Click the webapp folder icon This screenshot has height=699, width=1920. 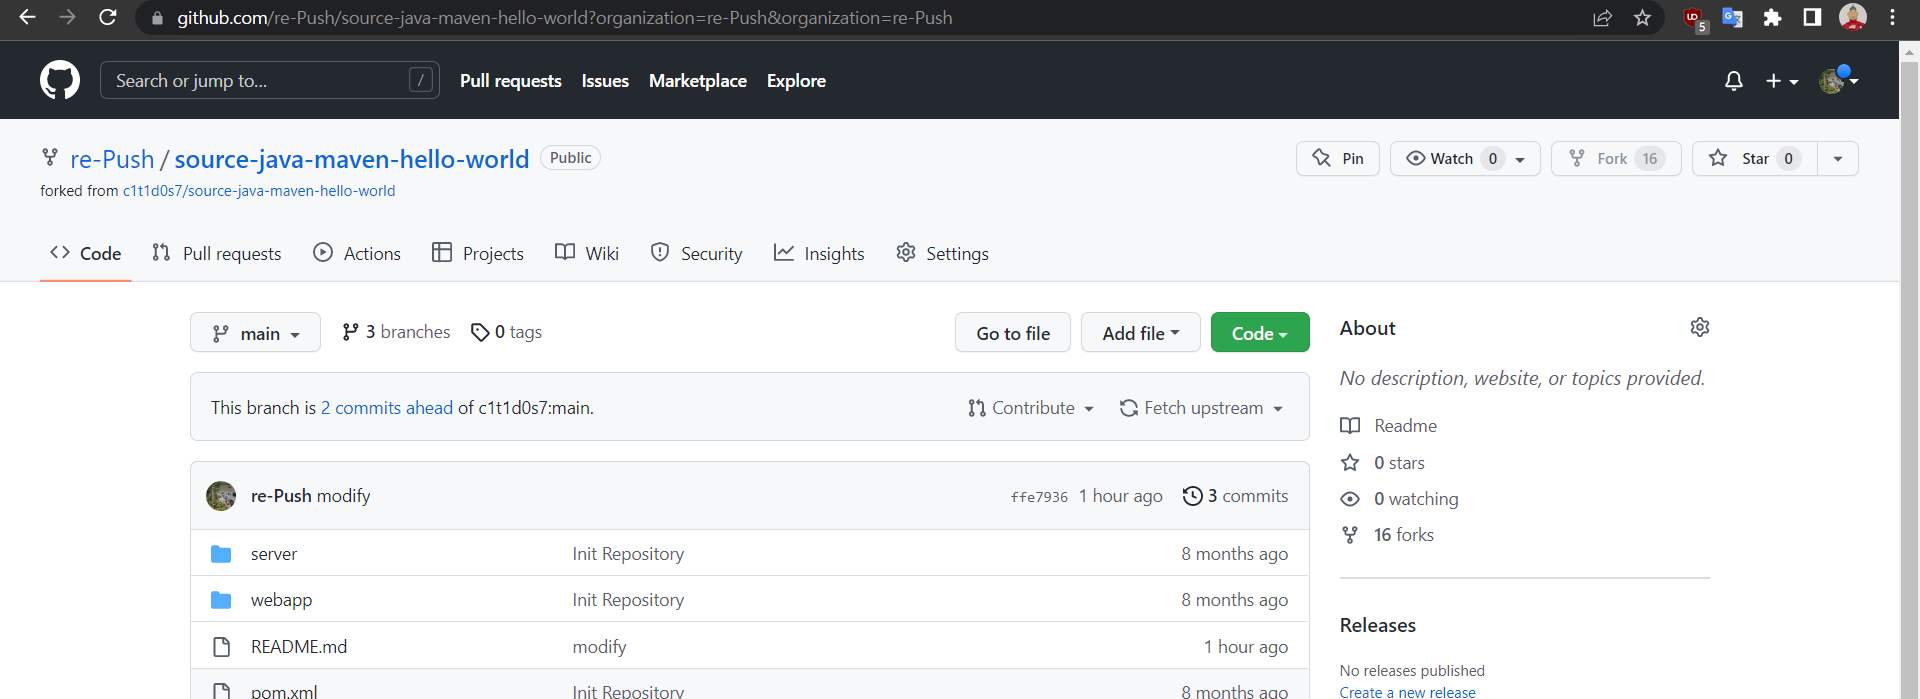221,600
